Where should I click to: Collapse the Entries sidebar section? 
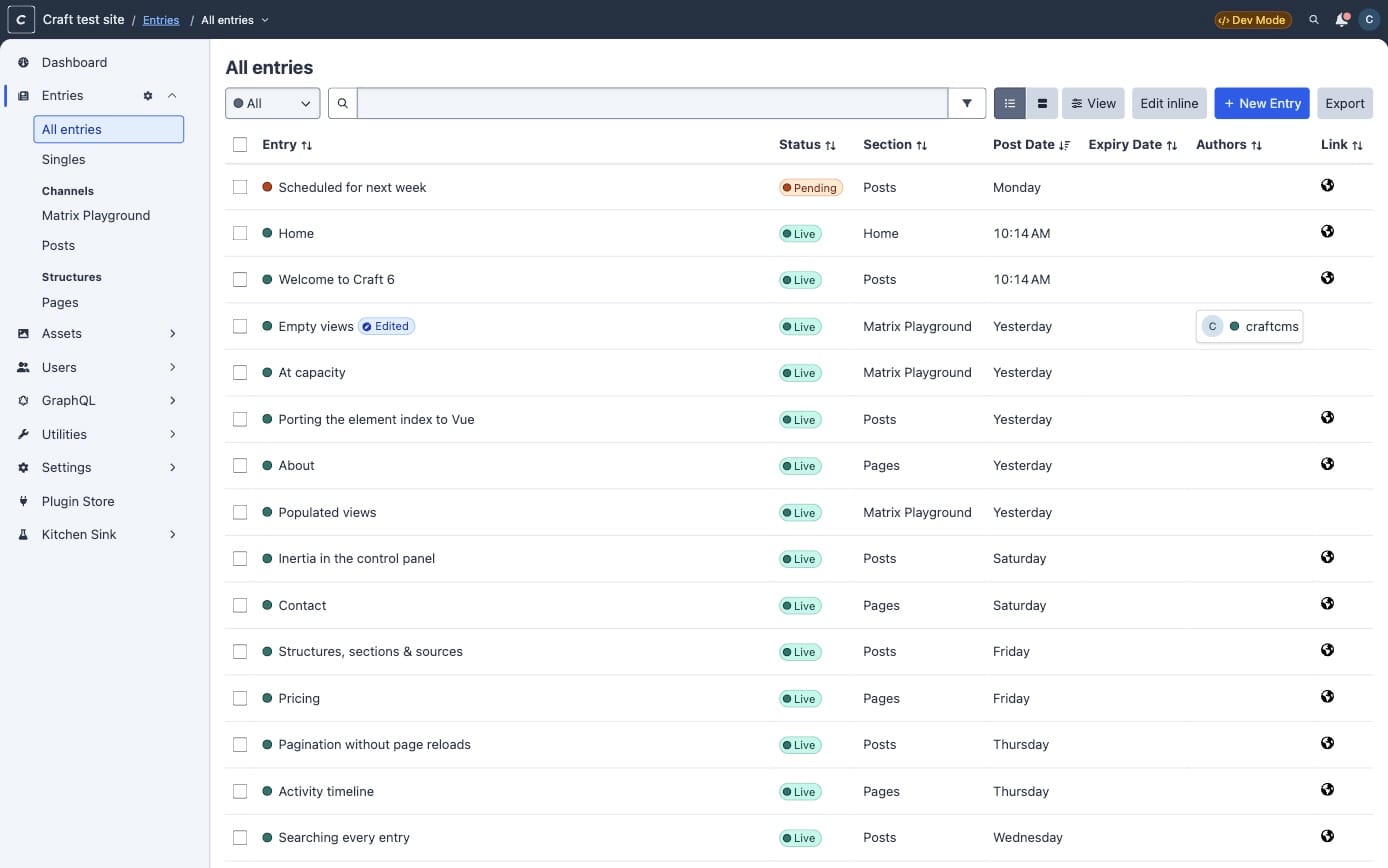pyautogui.click(x=172, y=96)
